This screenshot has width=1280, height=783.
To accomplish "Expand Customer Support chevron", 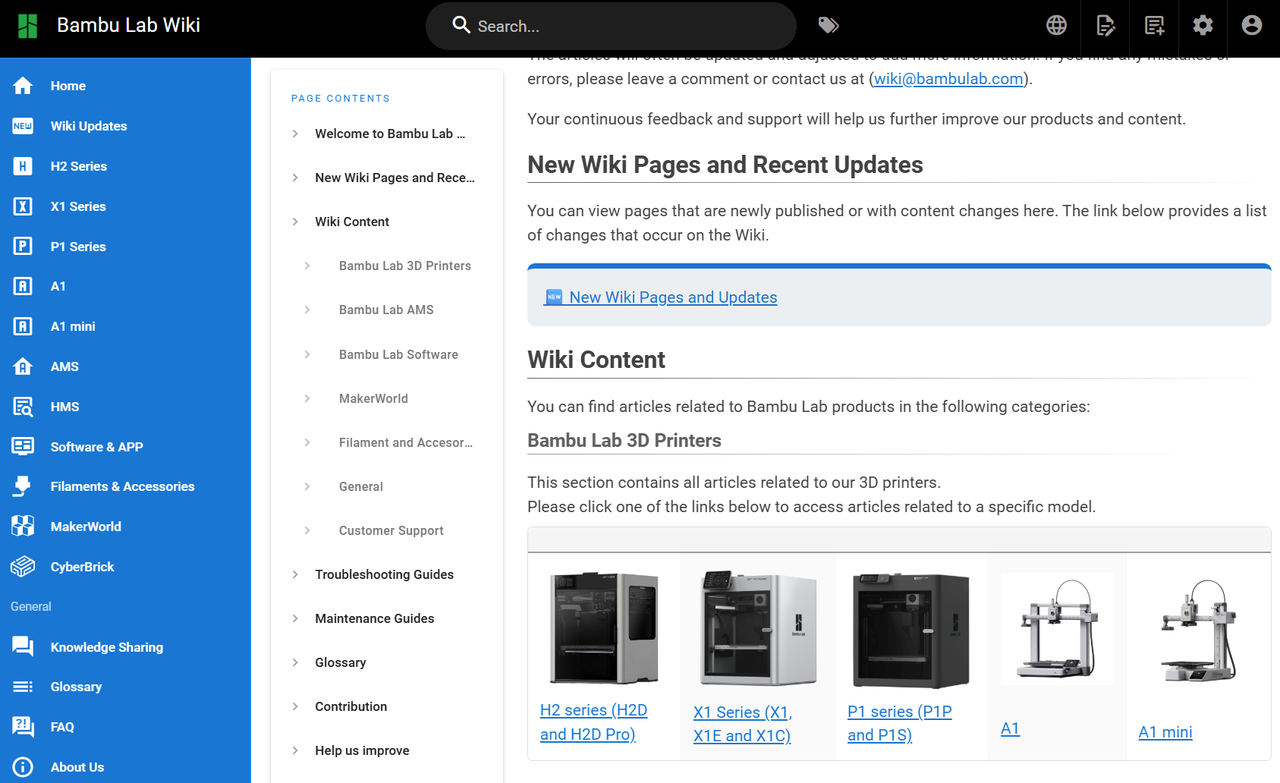I will pos(307,530).
